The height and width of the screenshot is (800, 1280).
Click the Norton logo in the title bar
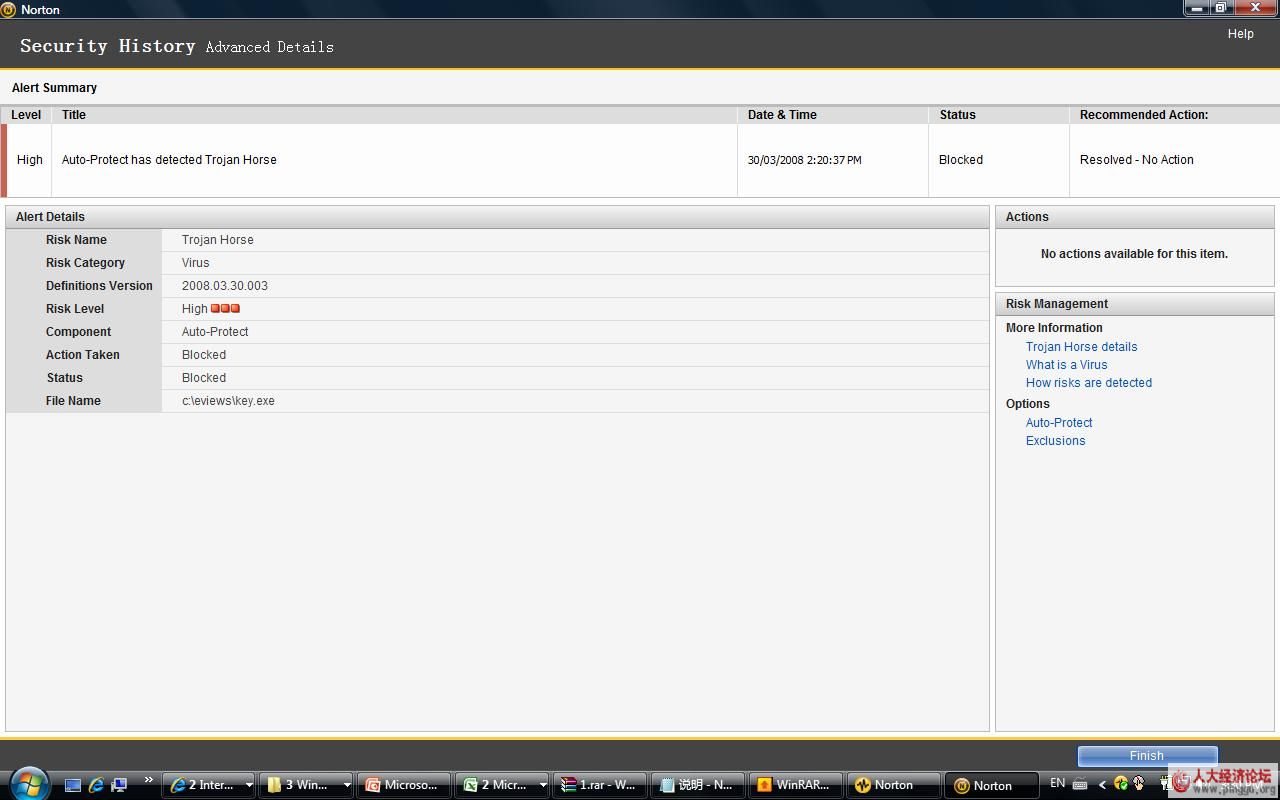click(x=8, y=9)
